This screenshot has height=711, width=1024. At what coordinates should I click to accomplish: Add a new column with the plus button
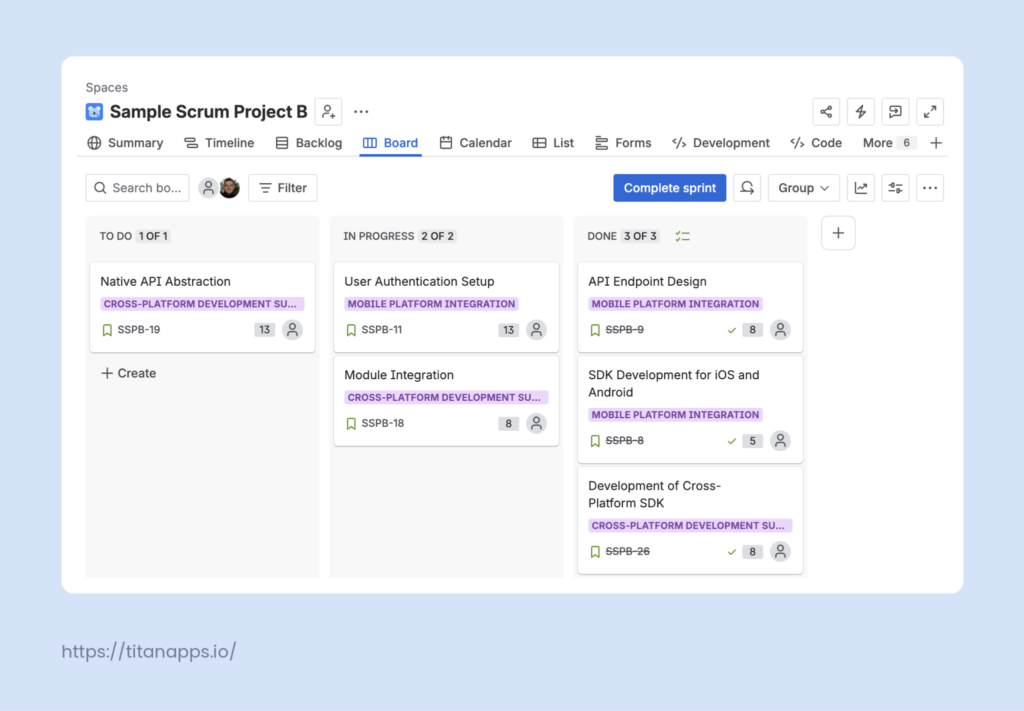839,233
